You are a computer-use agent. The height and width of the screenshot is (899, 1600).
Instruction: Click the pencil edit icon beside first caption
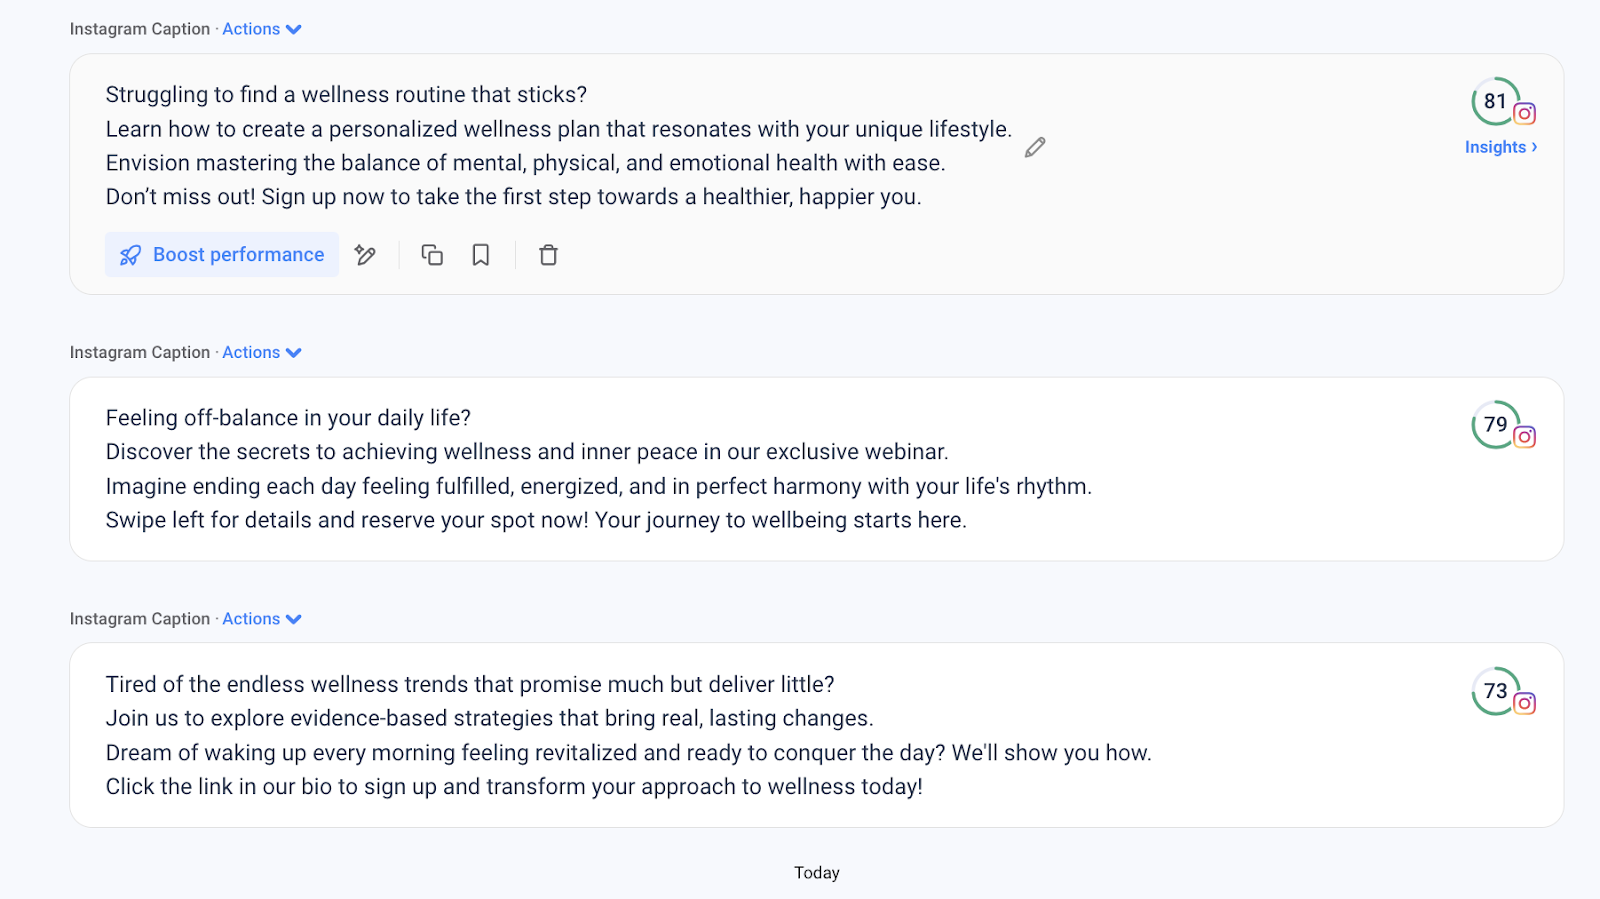click(x=1035, y=147)
